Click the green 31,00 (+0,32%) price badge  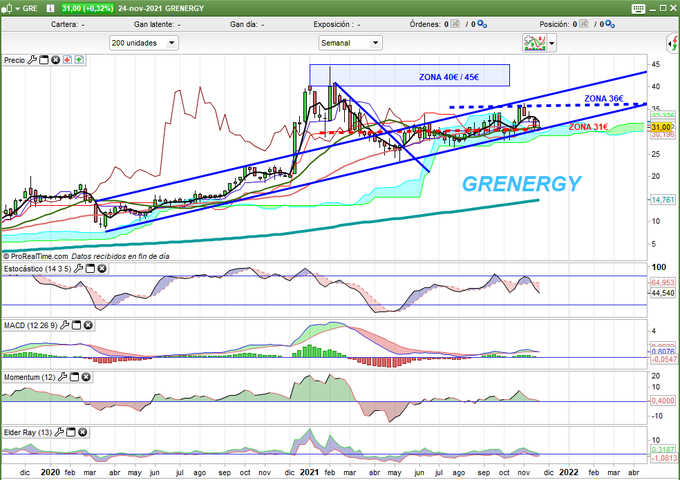[x=87, y=8]
